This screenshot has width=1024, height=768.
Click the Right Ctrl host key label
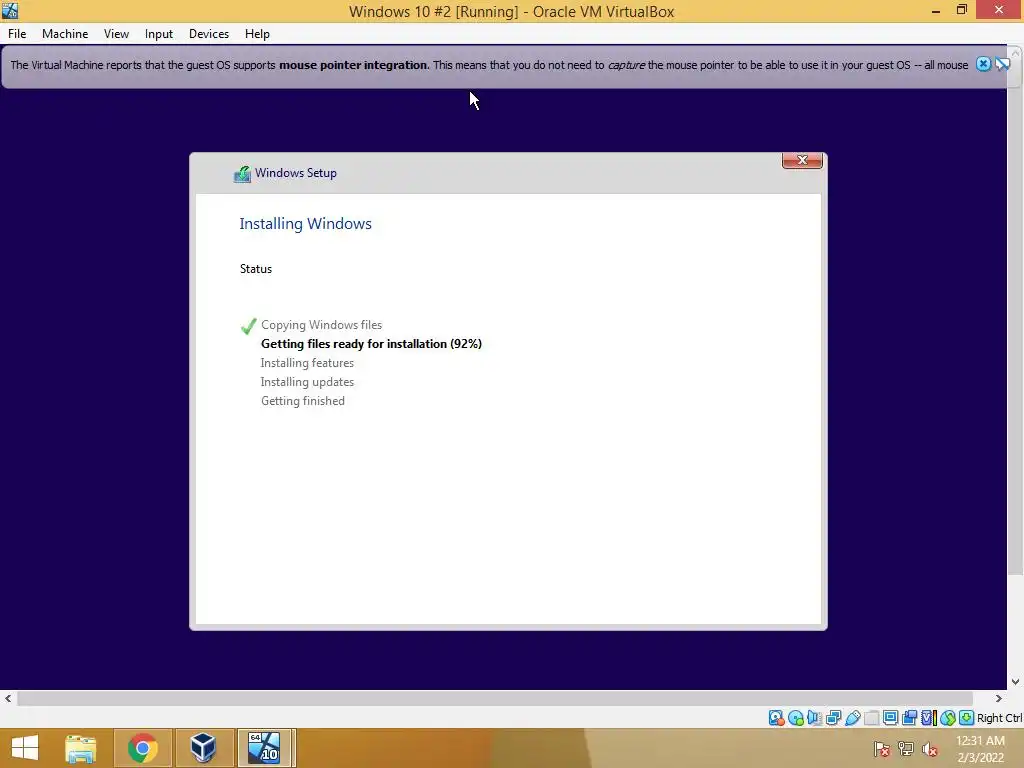(999, 718)
